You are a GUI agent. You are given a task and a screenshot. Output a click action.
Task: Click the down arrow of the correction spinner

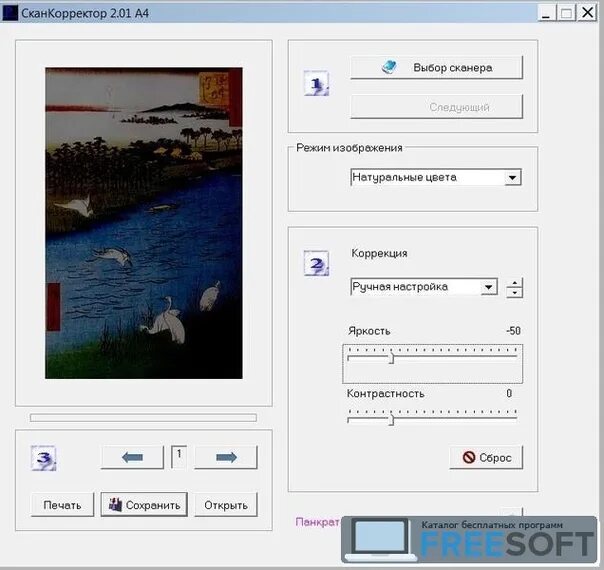point(515,292)
